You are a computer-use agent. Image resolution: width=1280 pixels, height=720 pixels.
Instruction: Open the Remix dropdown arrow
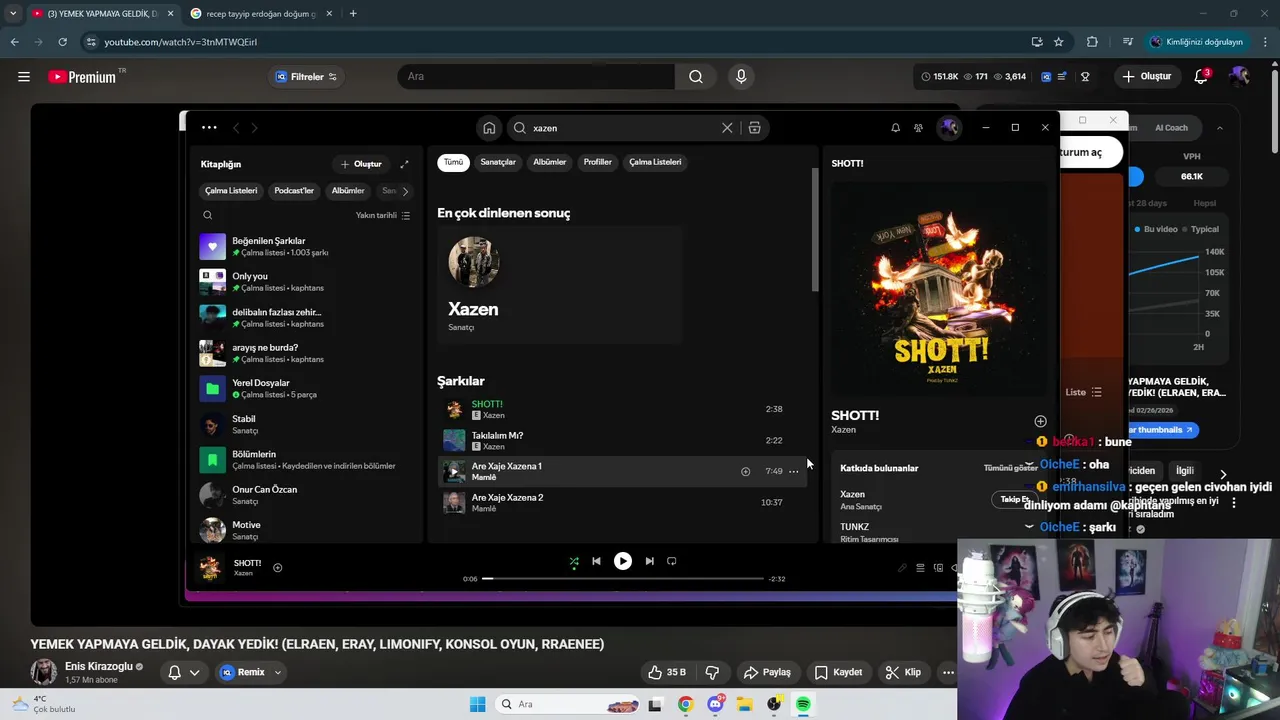pyautogui.click(x=278, y=672)
